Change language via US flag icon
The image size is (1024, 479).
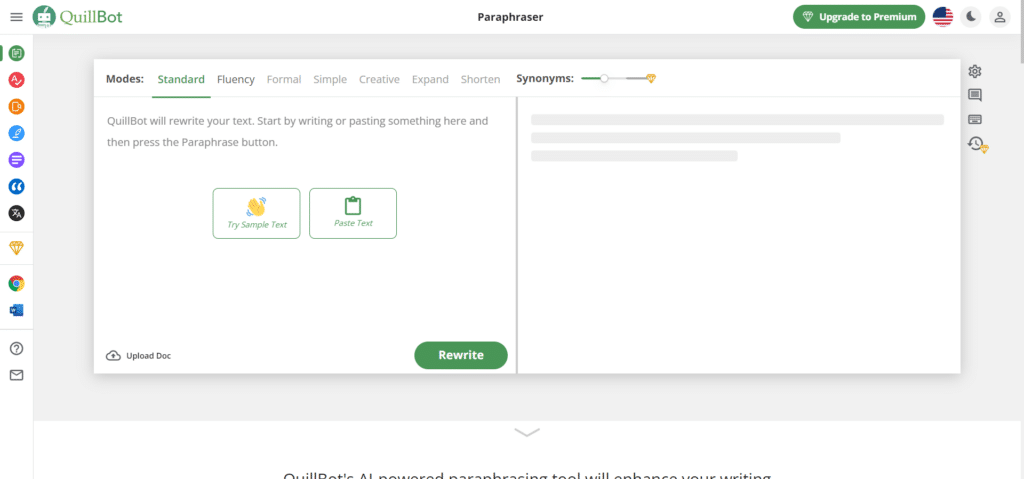(942, 17)
